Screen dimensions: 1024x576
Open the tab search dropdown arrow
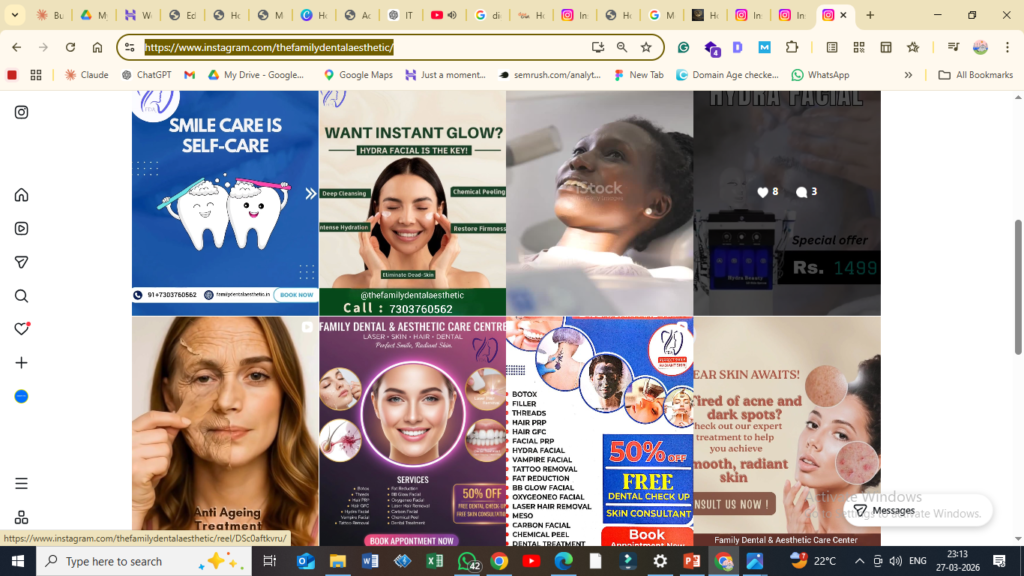tap(15, 15)
